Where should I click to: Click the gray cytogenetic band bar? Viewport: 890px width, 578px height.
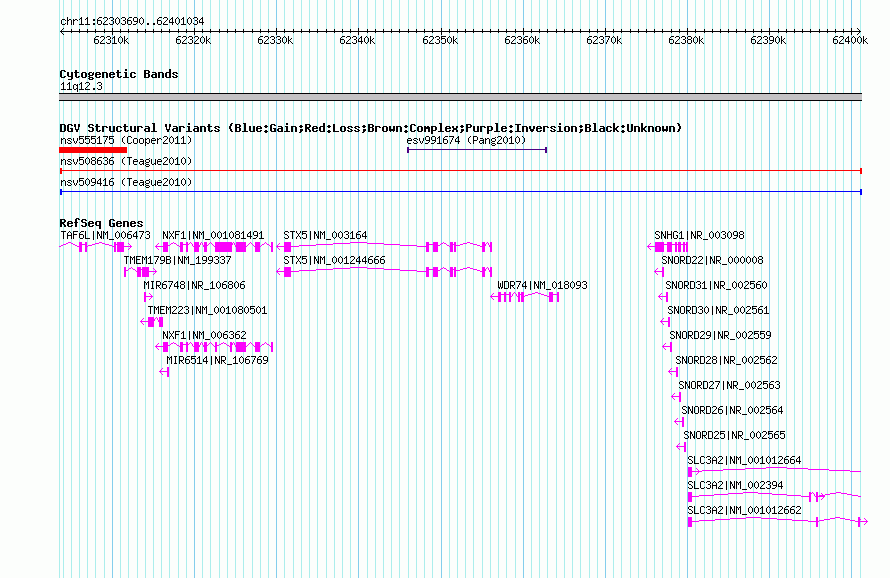tap(460, 98)
